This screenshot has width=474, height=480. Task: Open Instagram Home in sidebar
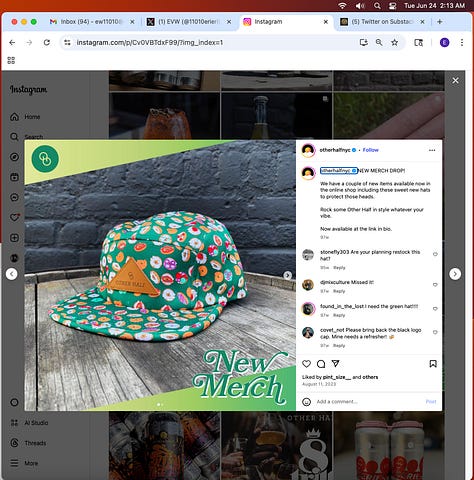pyautogui.click(x=25, y=117)
